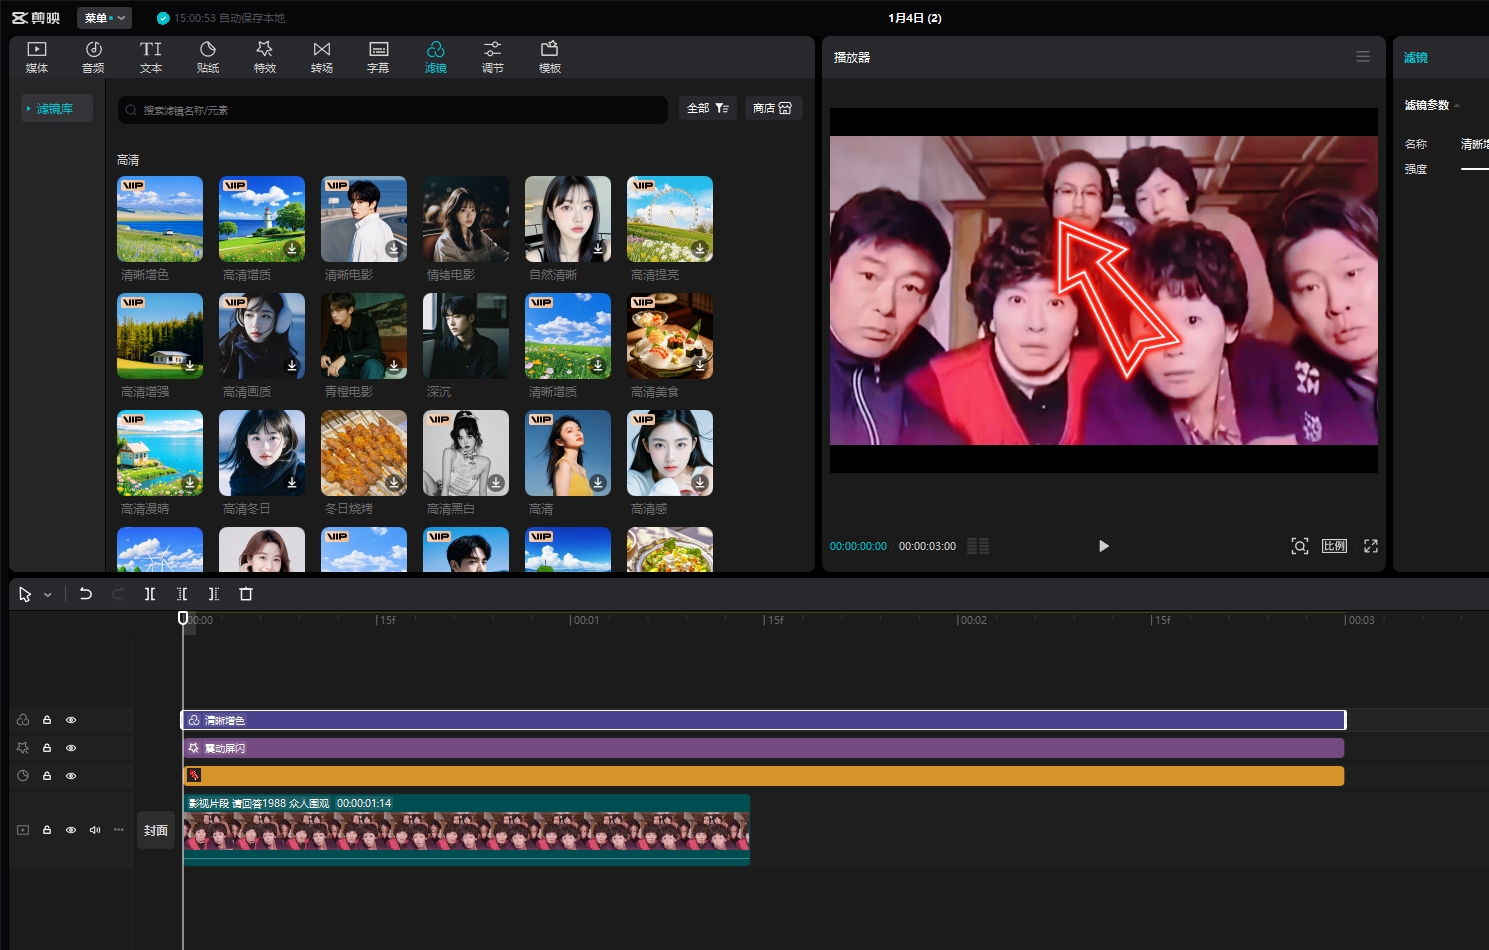Toggle filter track visibility eye

pyautogui.click(x=71, y=720)
